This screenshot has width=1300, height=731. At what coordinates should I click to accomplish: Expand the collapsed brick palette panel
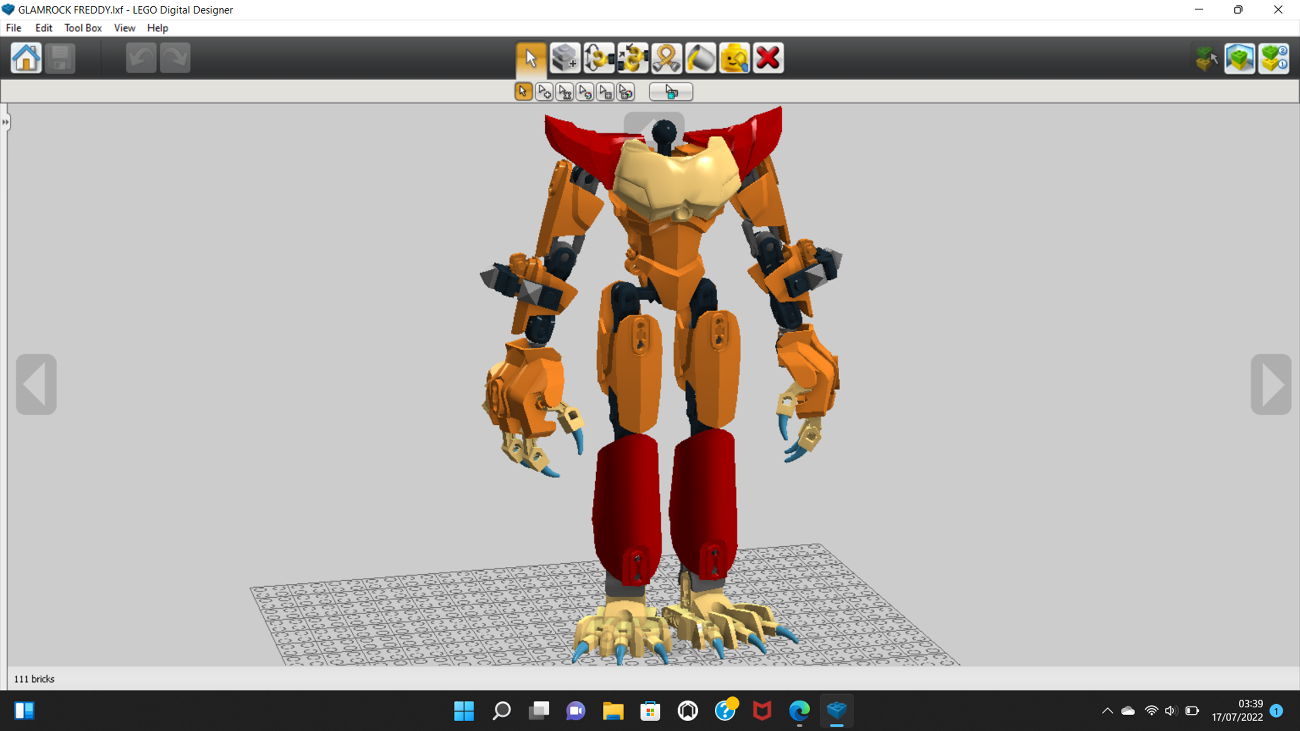click(x=5, y=122)
